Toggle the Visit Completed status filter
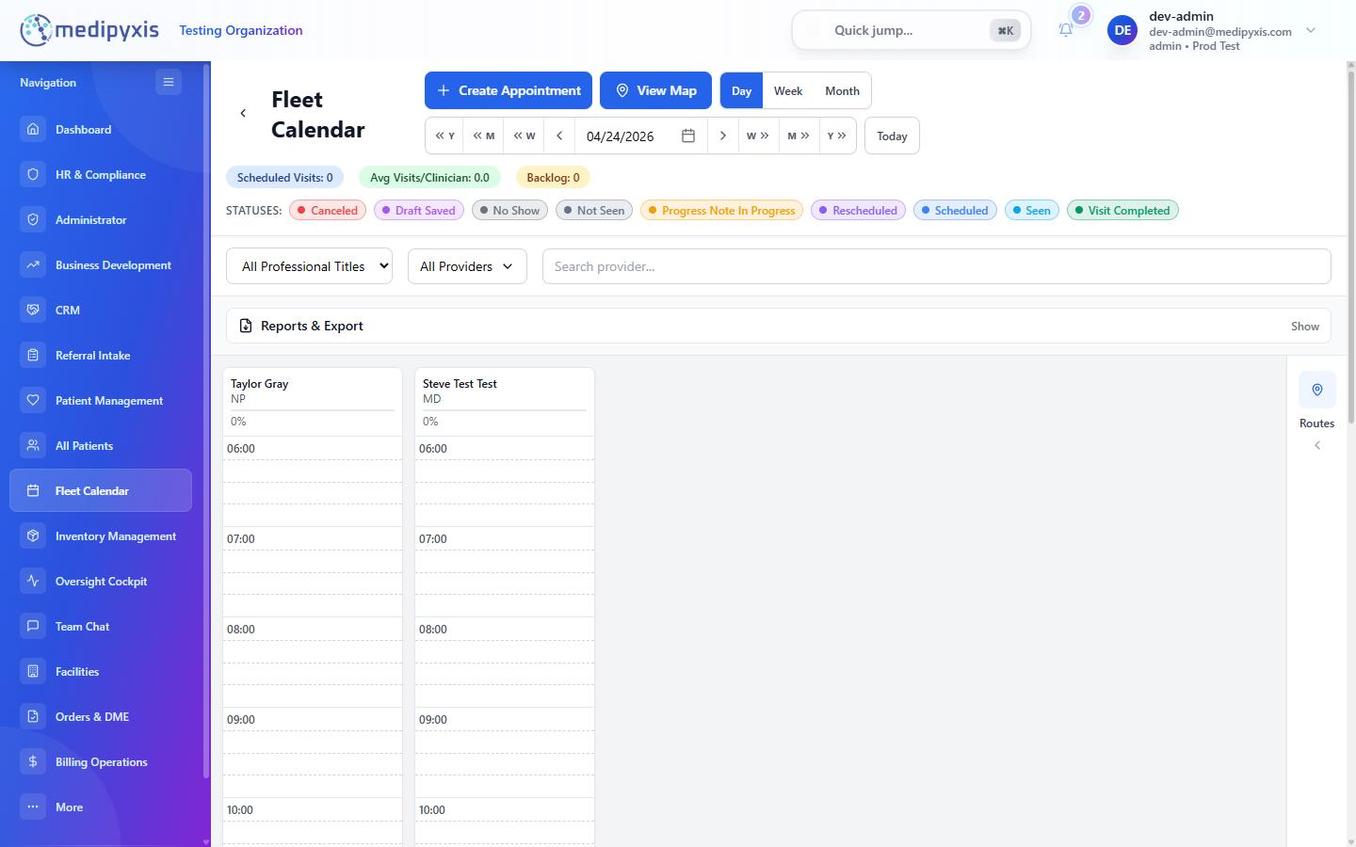This screenshot has height=847, width=1356. tap(1123, 210)
